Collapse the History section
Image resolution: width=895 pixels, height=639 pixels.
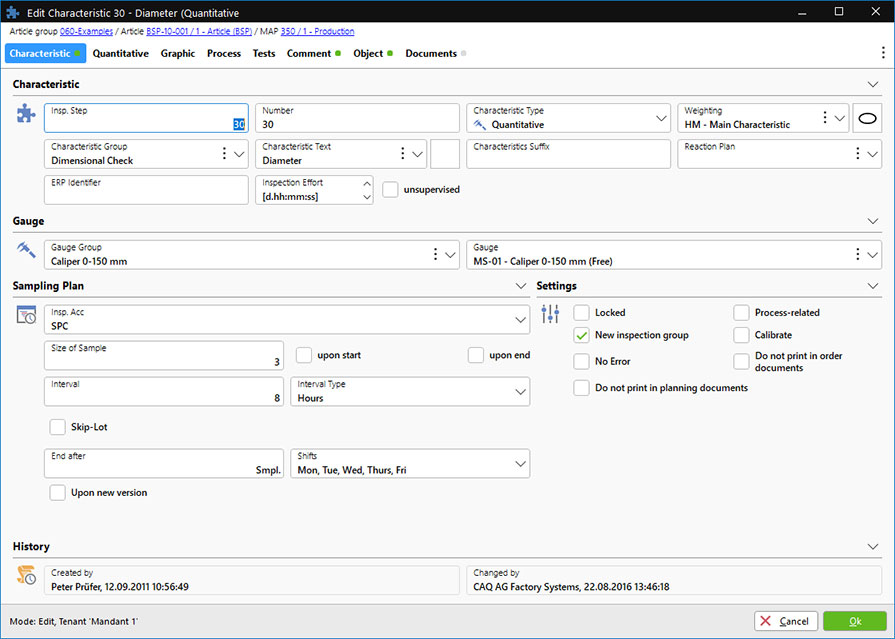point(872,547)
